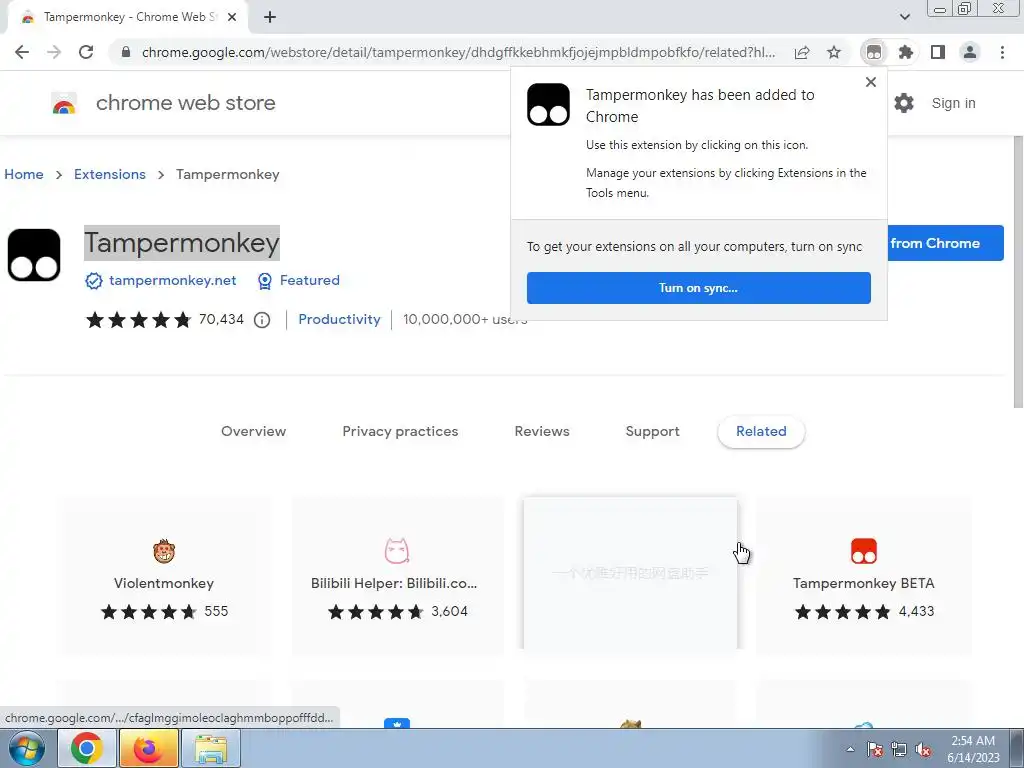
Task: Select the Related tab
Action: point(761,432)
